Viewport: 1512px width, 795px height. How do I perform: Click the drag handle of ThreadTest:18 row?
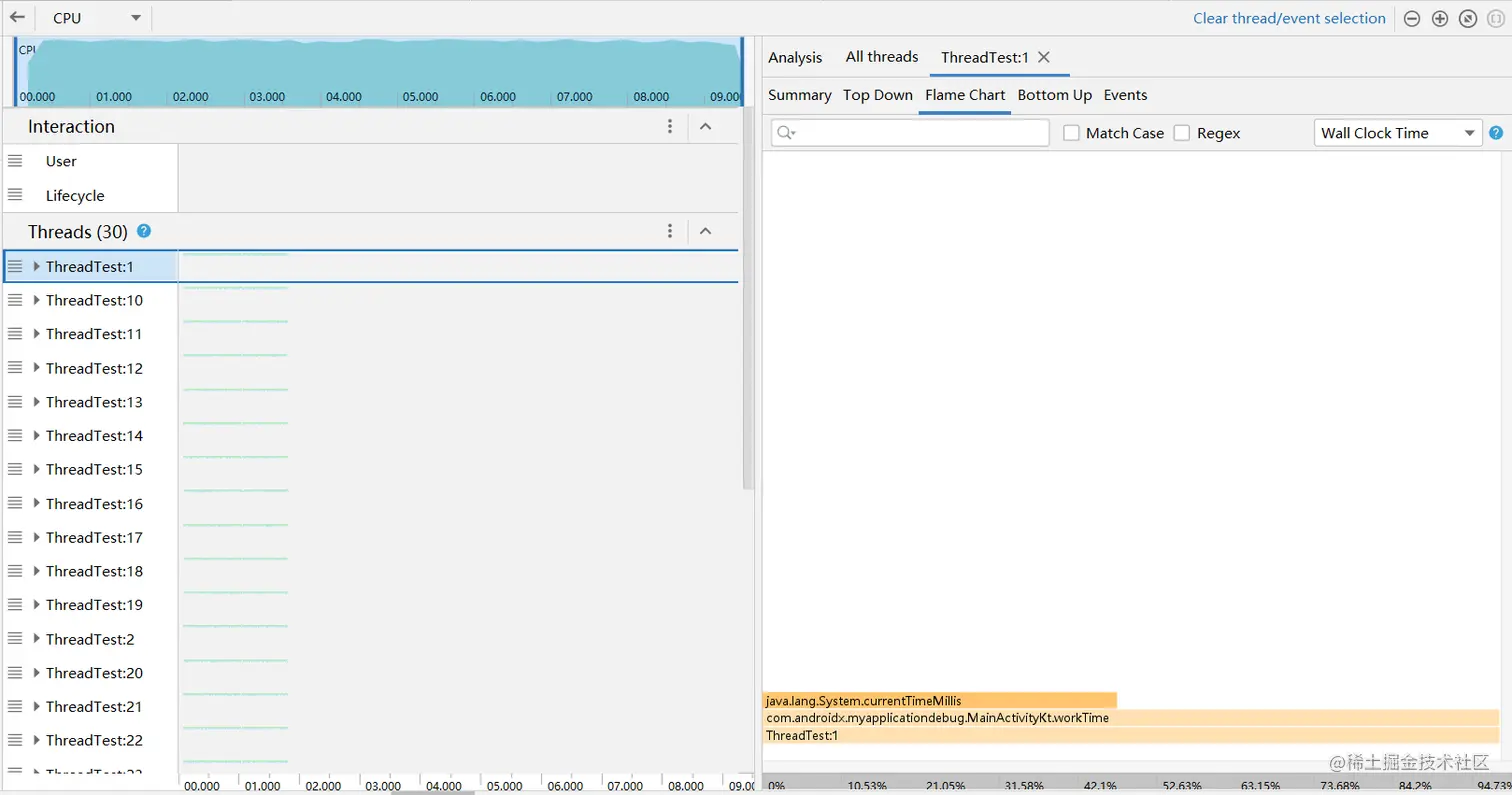pyautogui.click(x=15, y=571)
